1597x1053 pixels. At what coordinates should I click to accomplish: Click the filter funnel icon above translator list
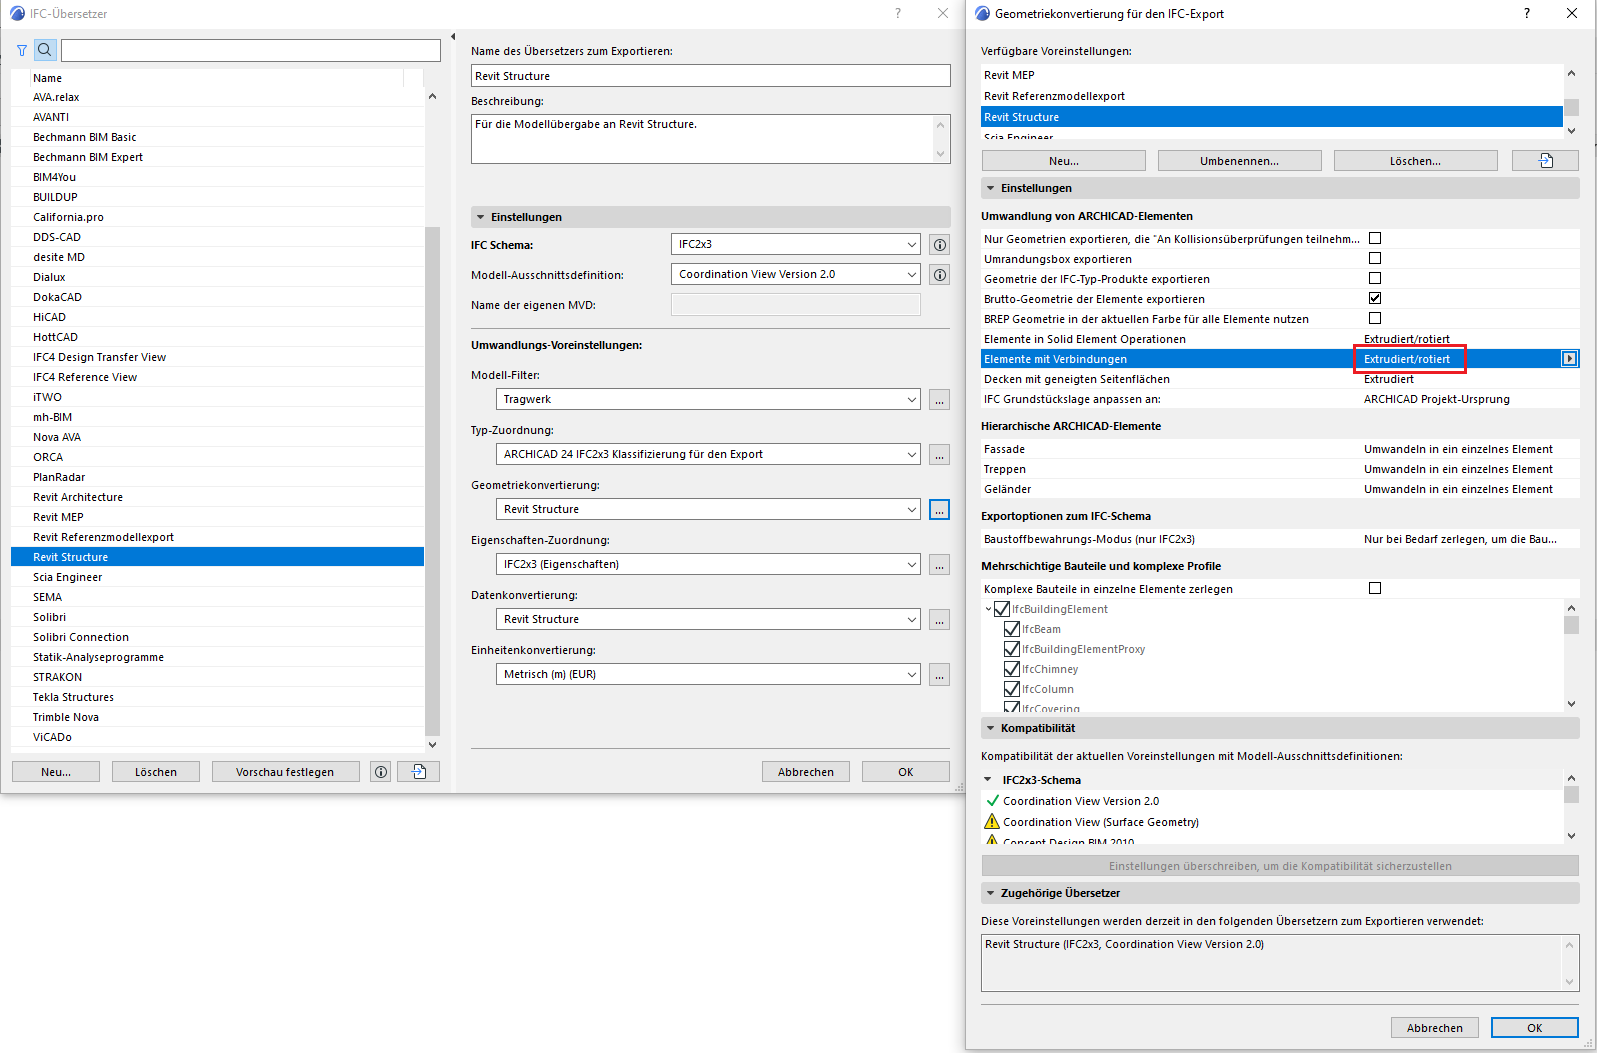click(x=22, y=50)
